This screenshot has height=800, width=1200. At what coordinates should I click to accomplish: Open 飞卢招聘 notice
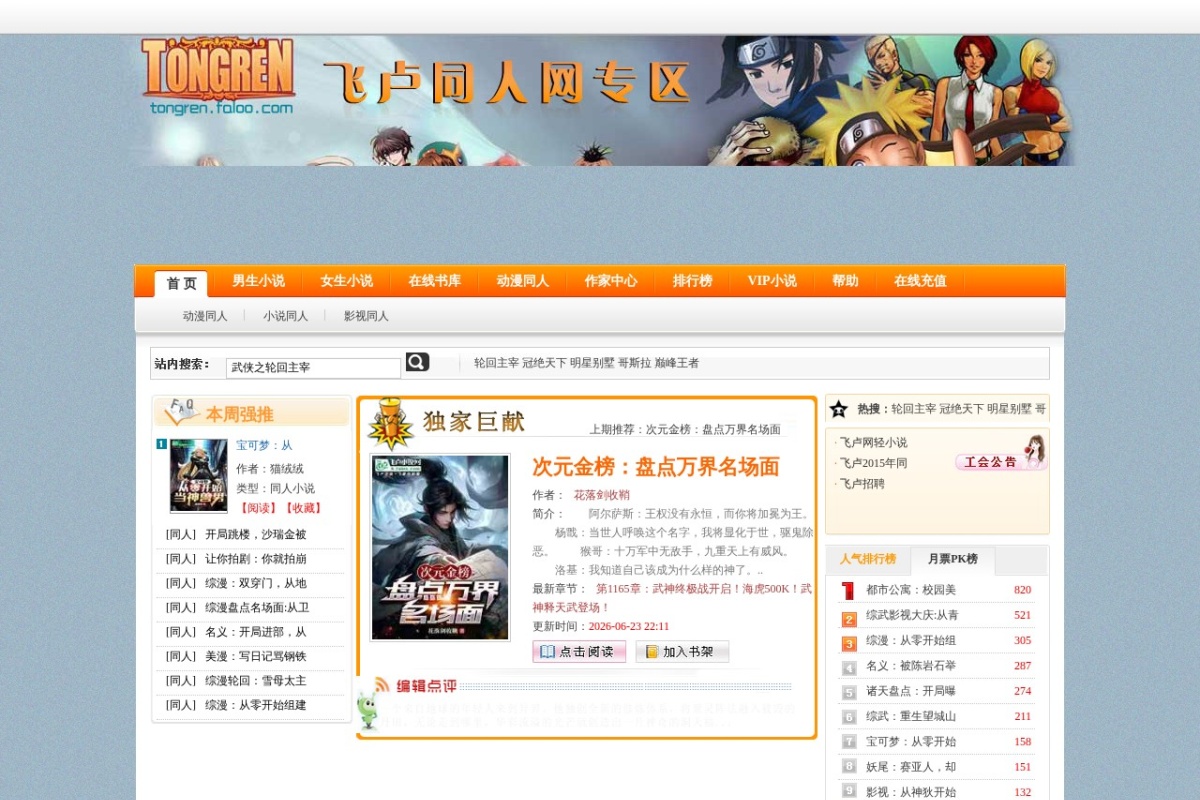tap(862, 484)
